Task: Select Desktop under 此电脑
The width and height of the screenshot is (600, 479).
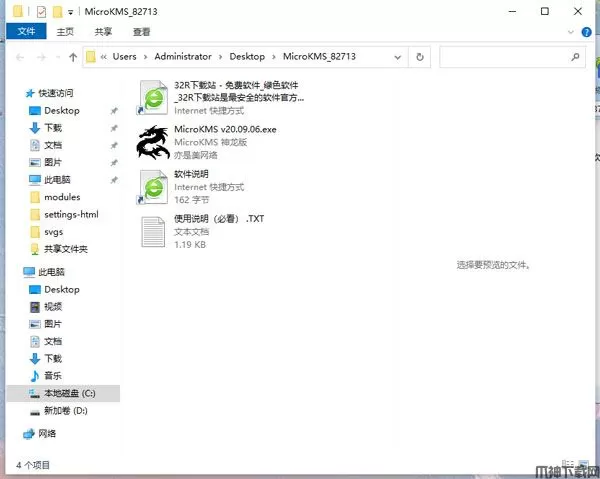Action: click(x=62, y=289)
